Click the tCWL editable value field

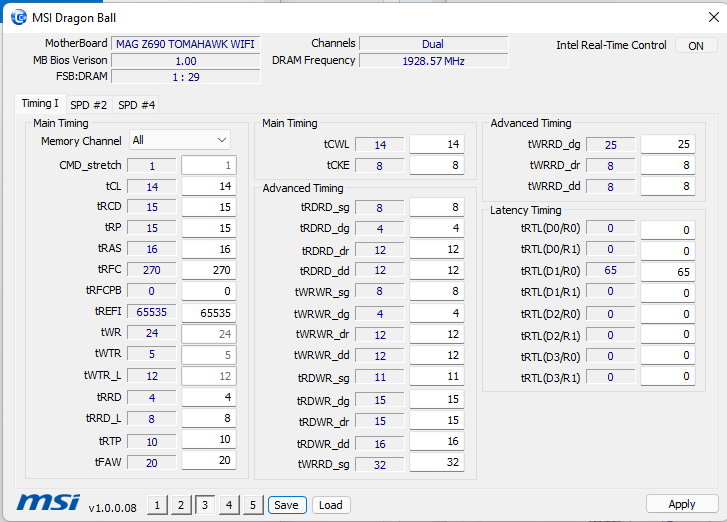[437, 144]
